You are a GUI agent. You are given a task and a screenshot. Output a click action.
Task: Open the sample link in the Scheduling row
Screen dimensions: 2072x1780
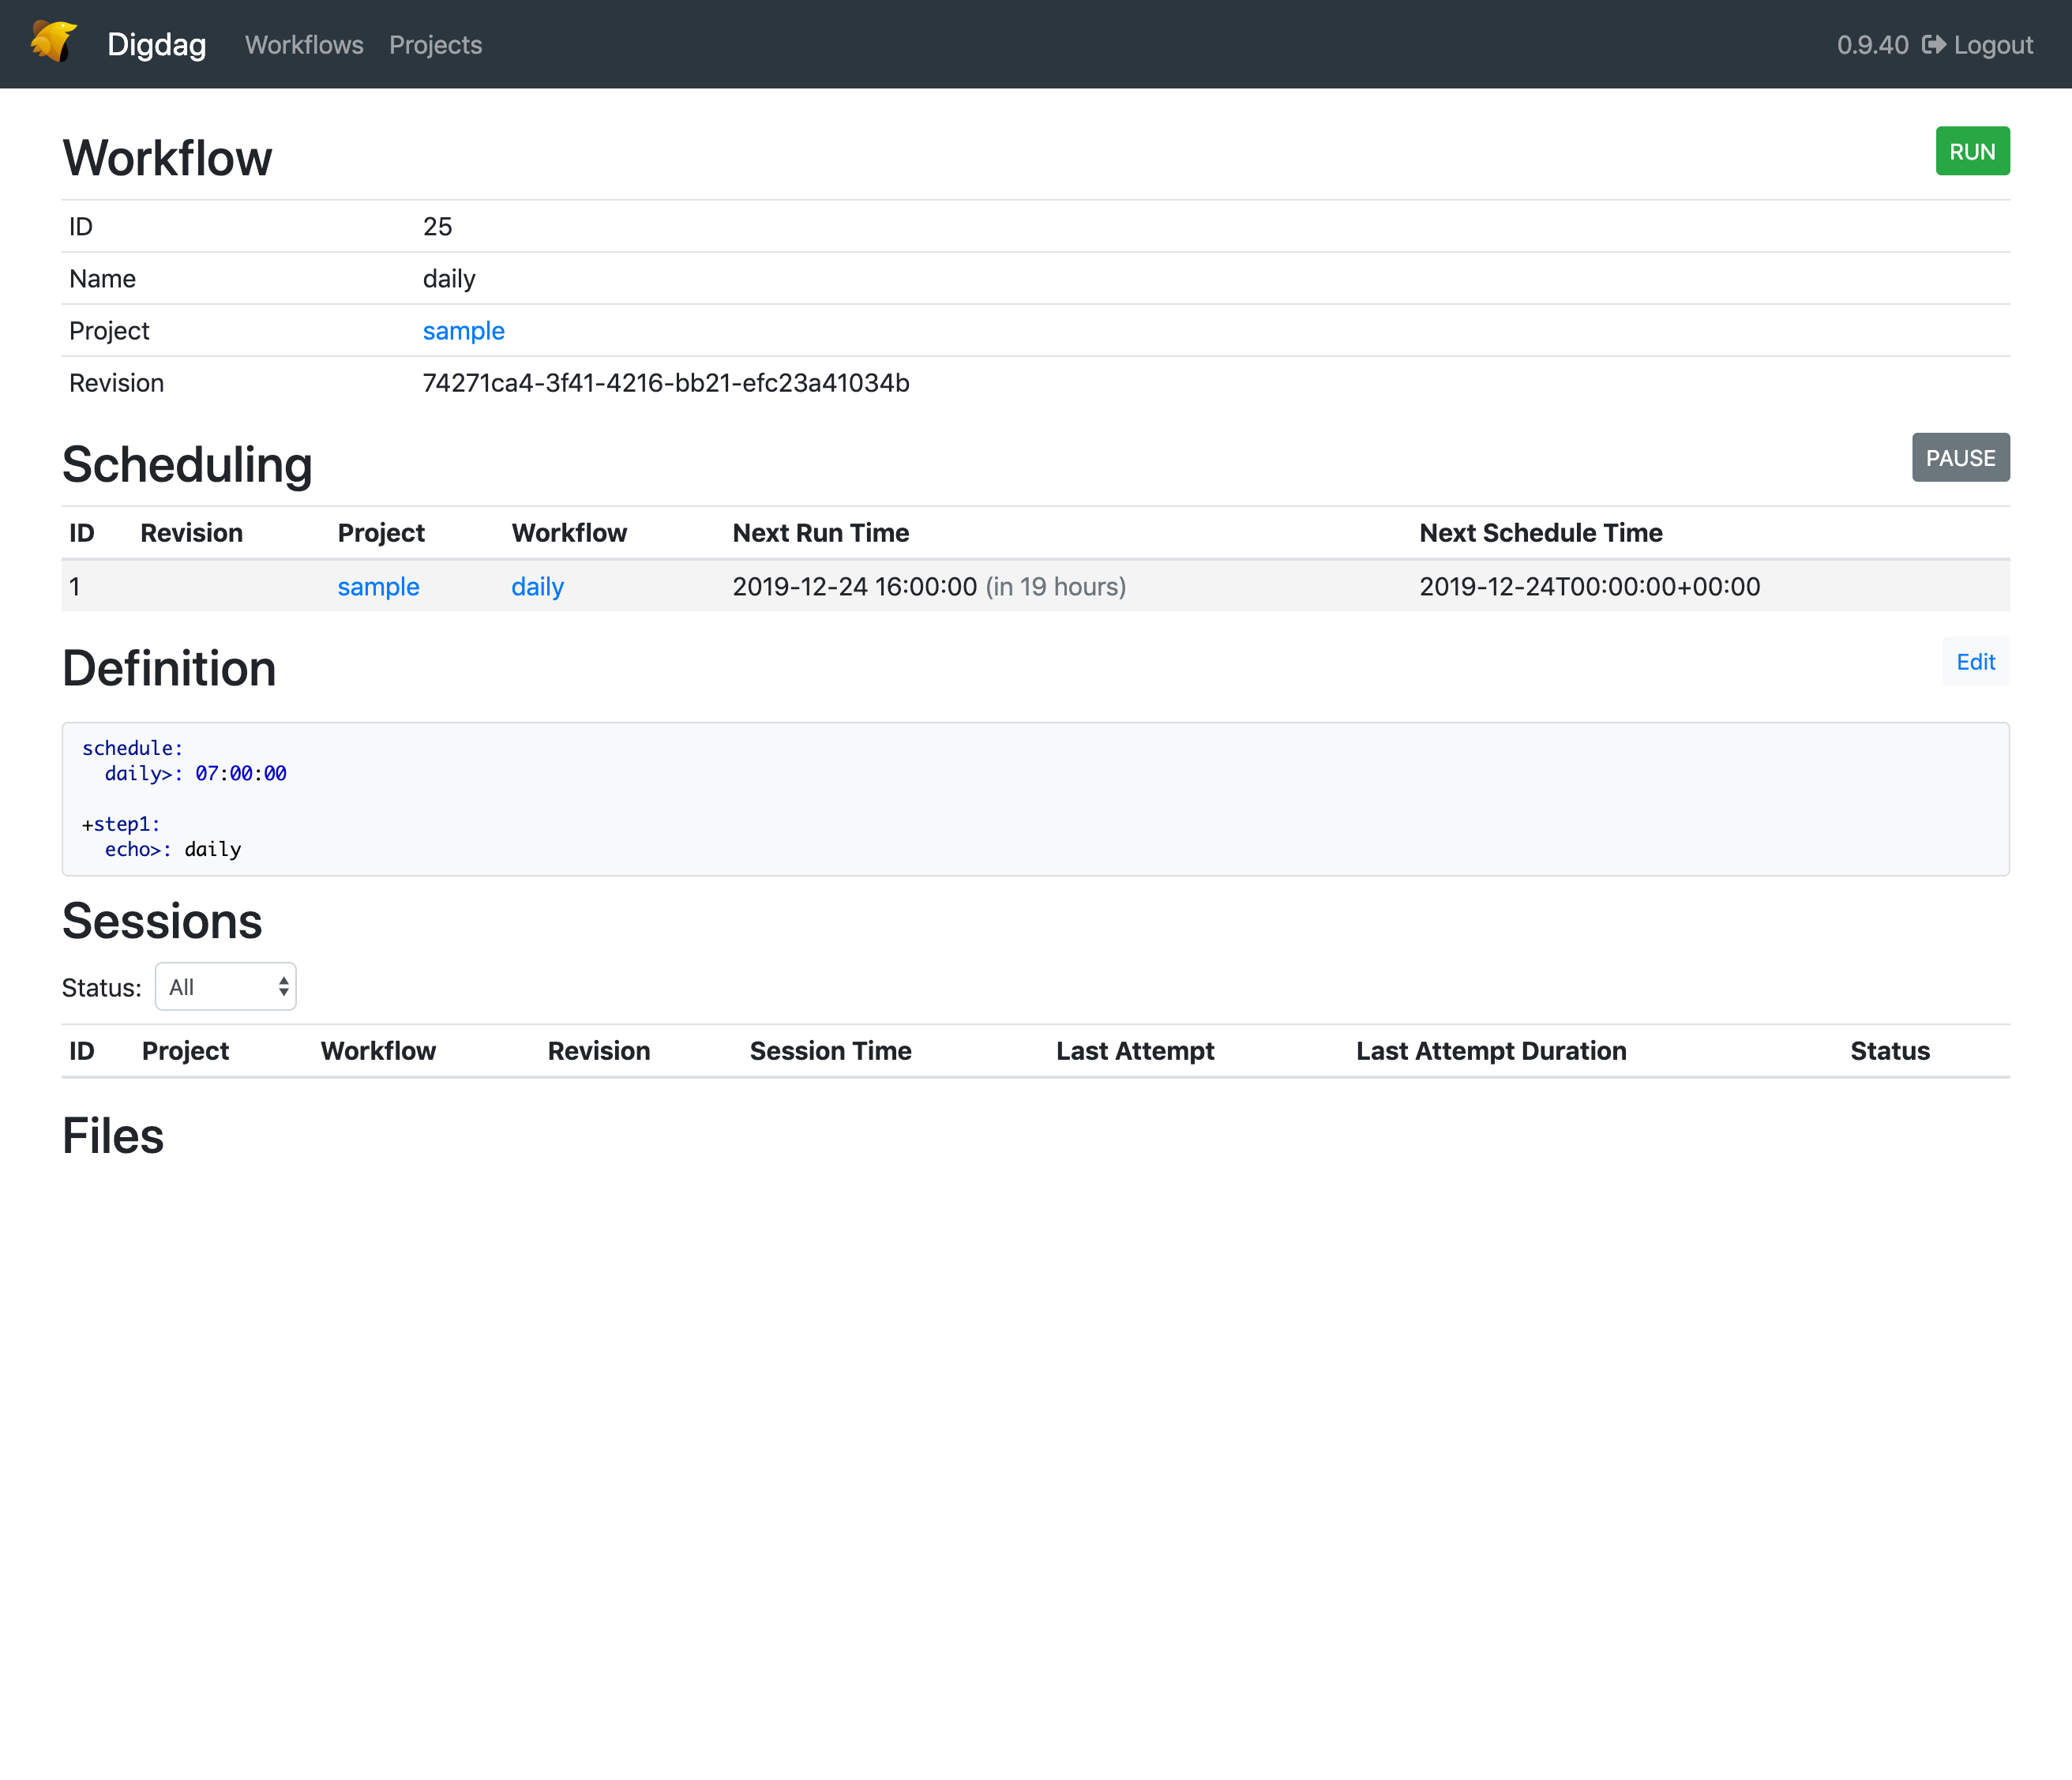point(378,587)
